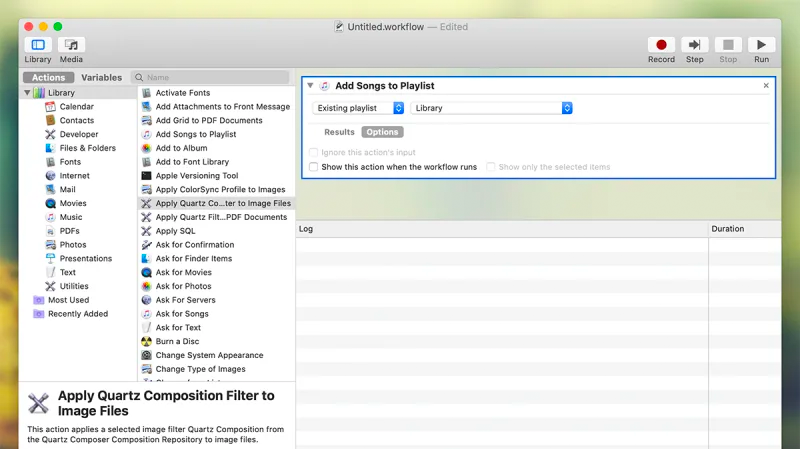Run the workflow with the Run button

761,45
